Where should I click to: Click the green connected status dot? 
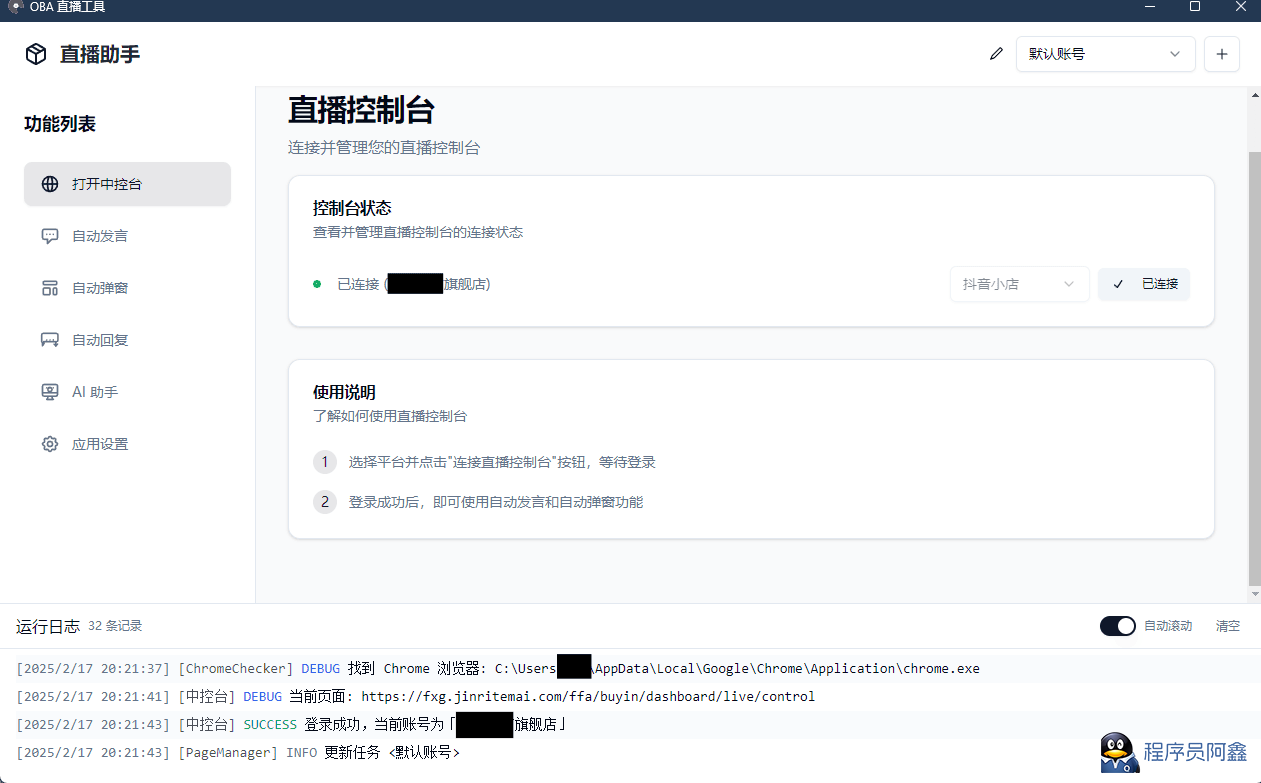point(317,284)
